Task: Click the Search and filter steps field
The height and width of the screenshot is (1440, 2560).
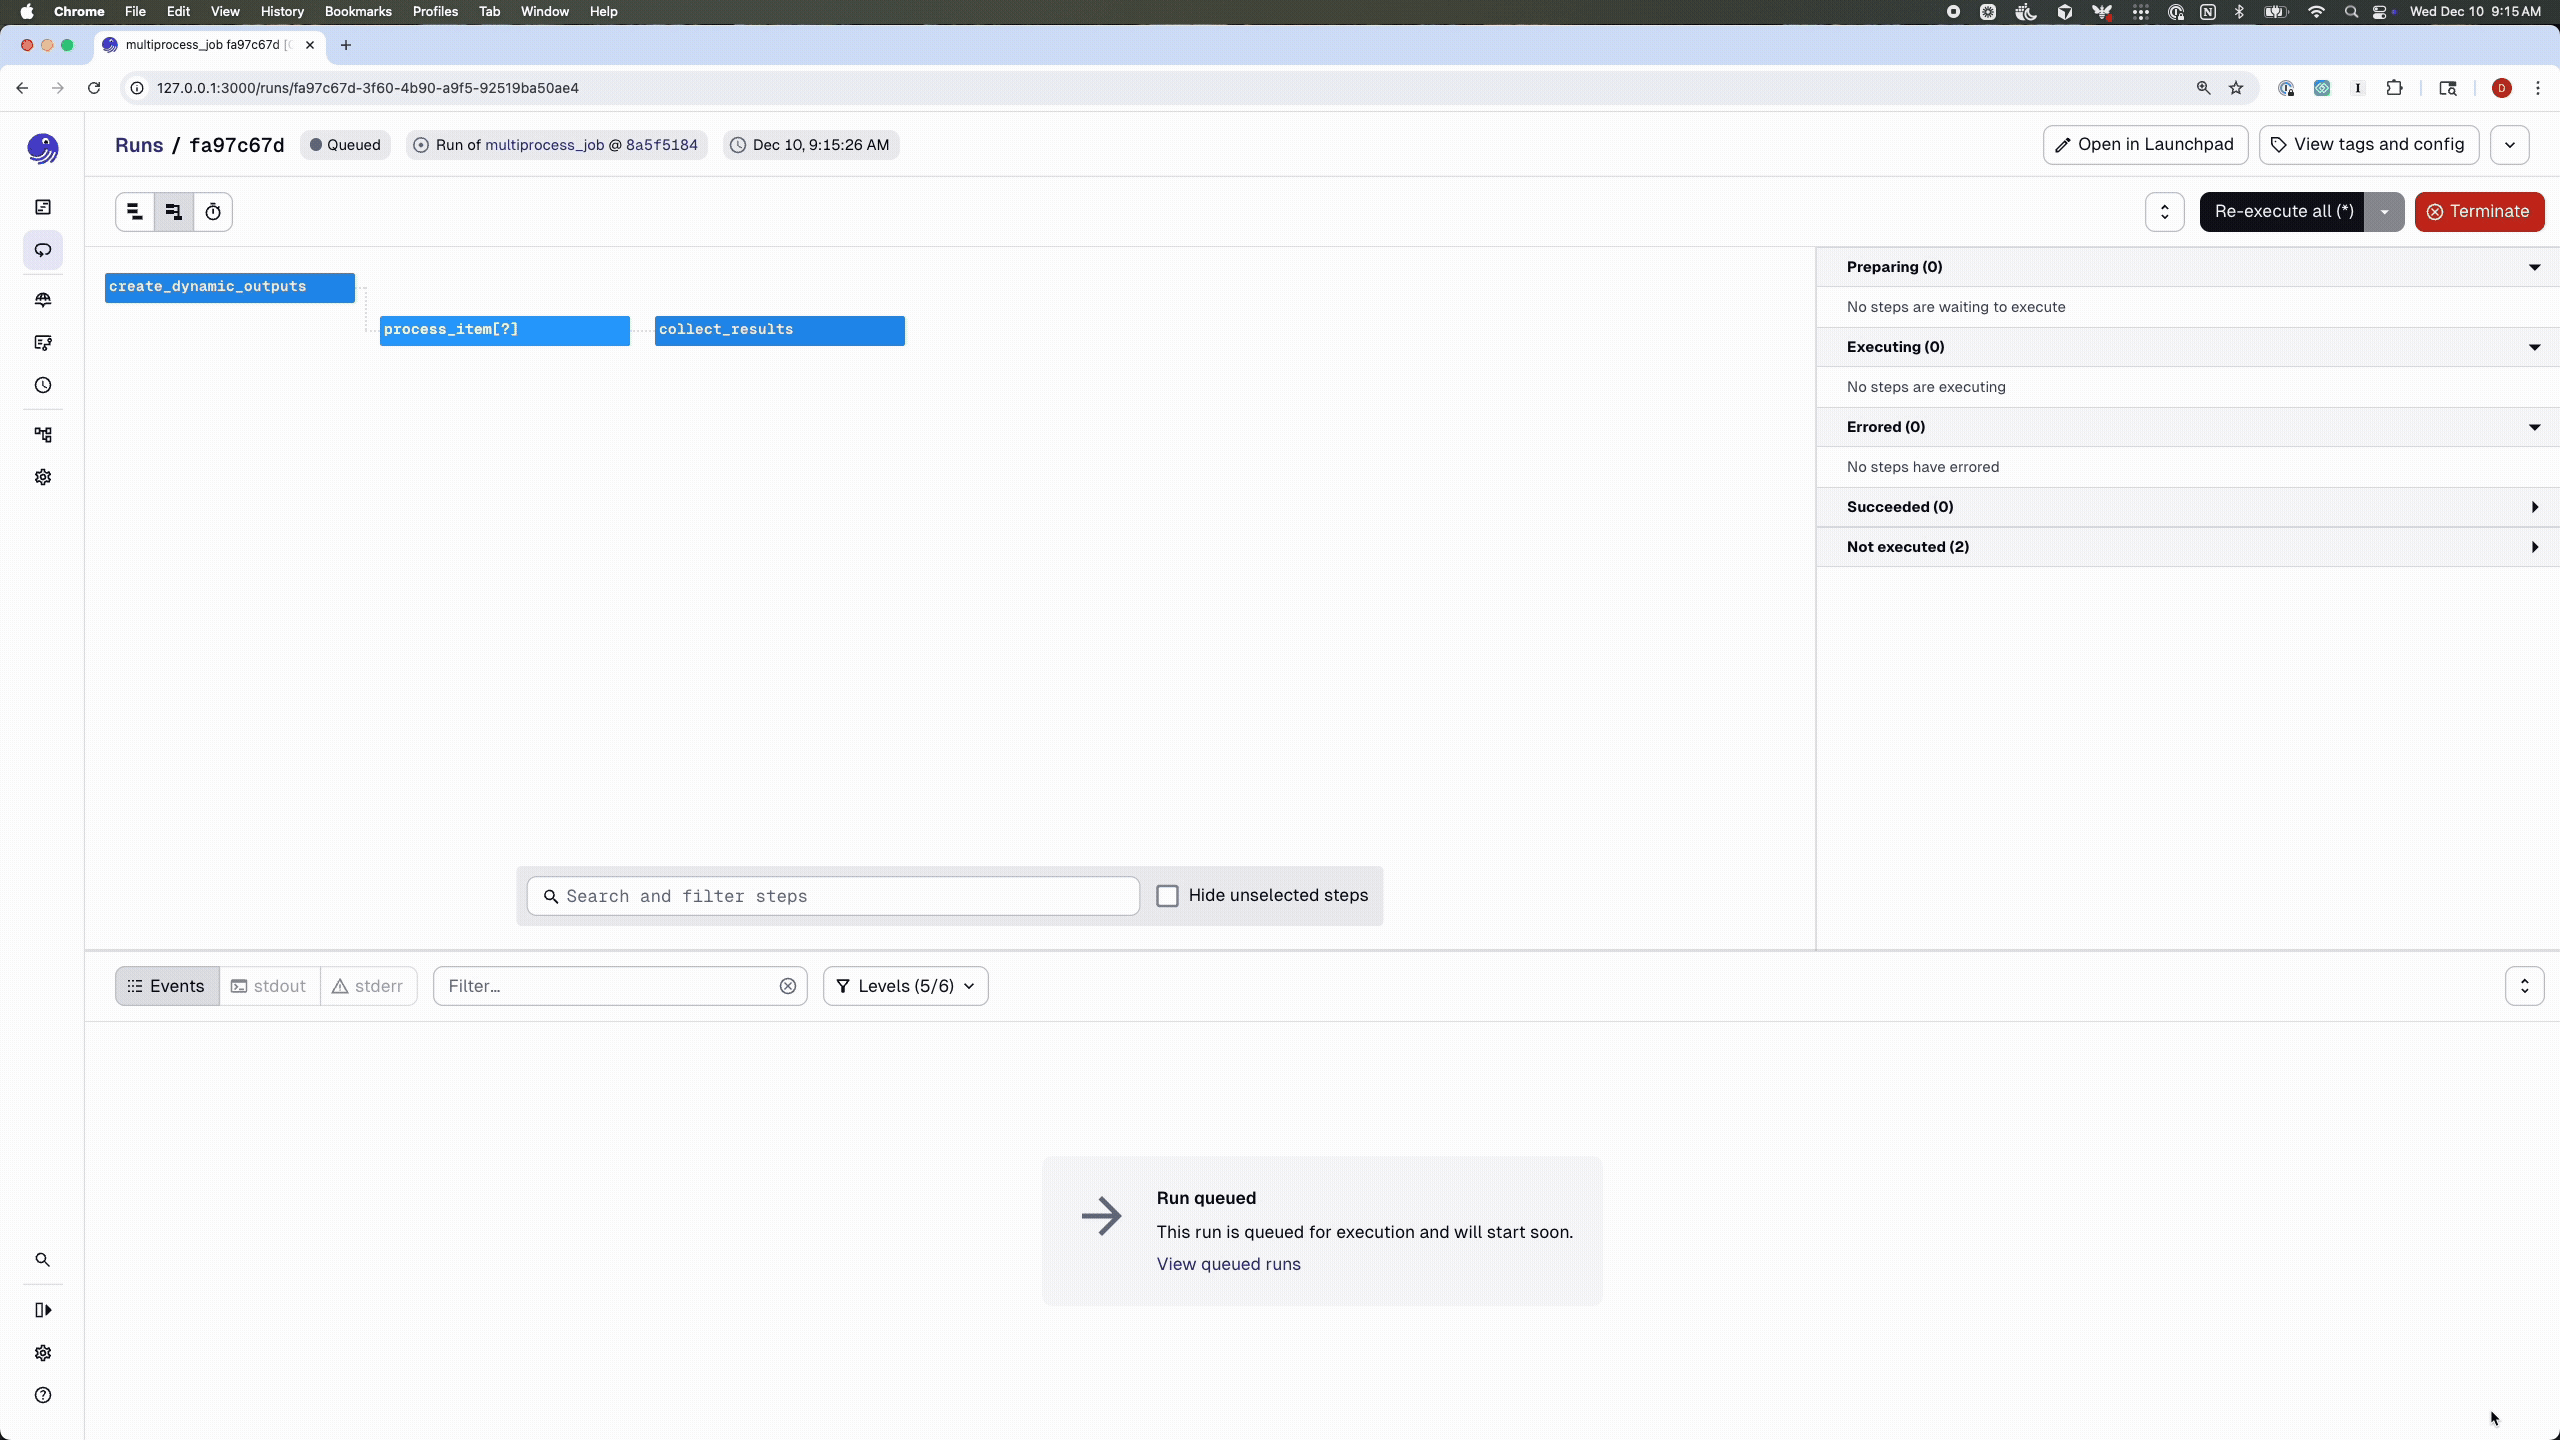Action: point(833,896)
